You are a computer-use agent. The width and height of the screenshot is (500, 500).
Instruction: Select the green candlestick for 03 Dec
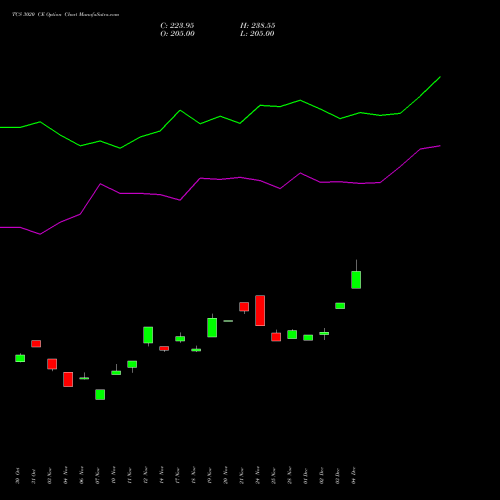340,306
